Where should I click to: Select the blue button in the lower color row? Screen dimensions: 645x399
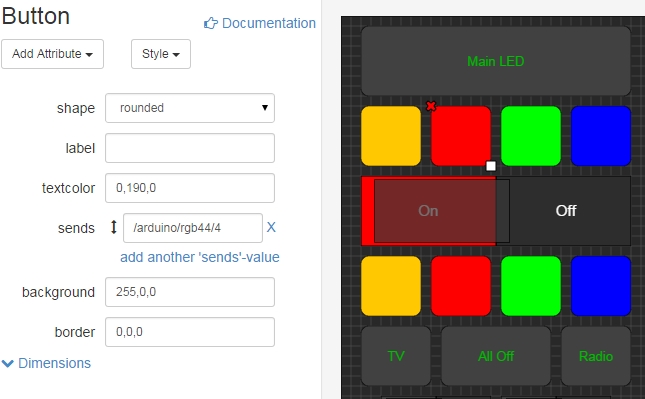coord(601,286)
